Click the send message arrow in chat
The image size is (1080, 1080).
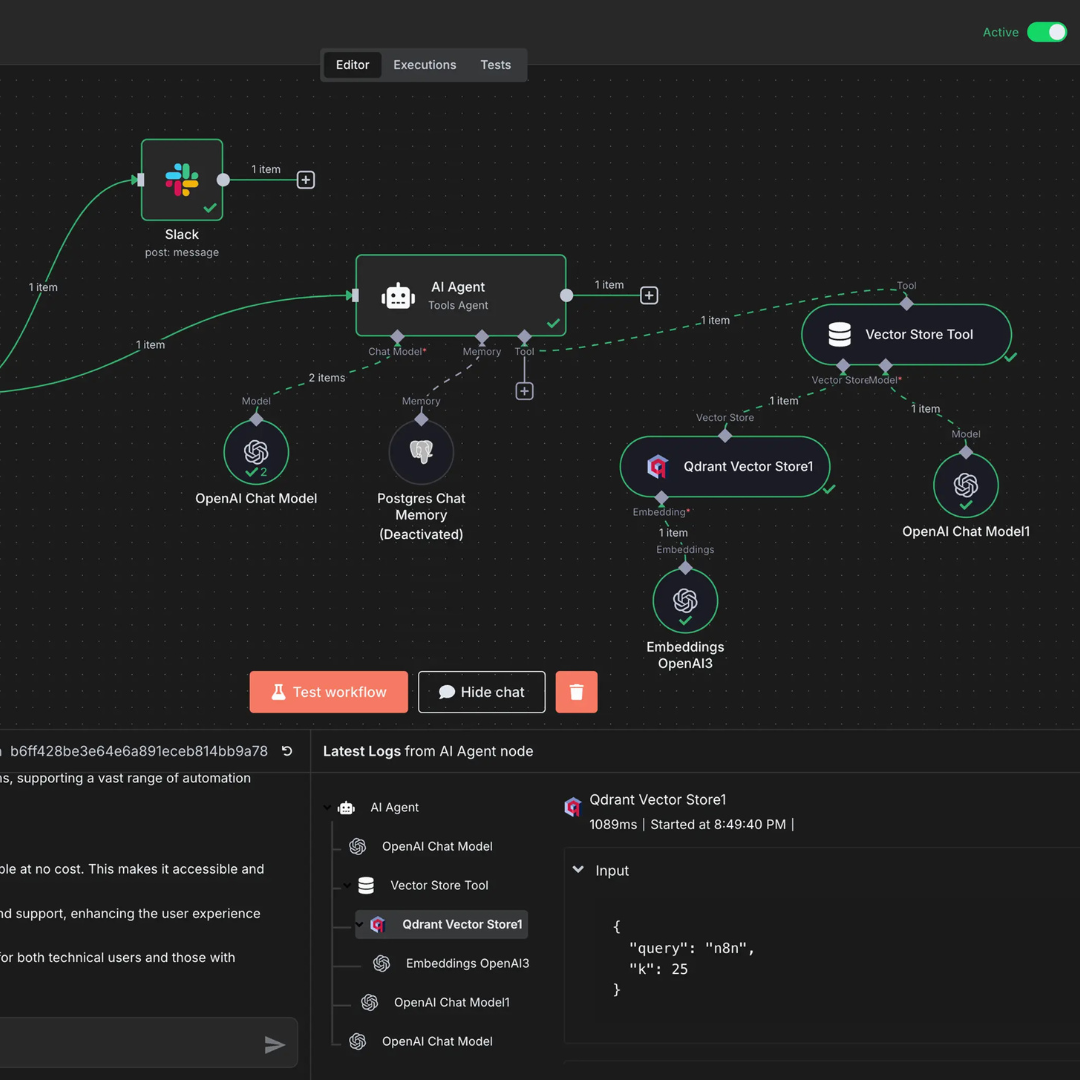click(275, 1044)
